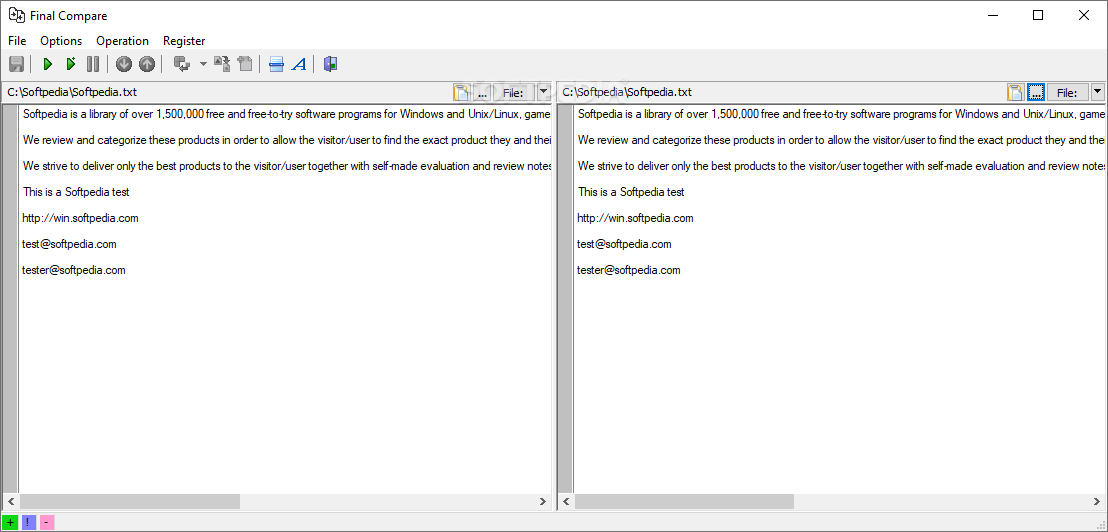Click the copy-between-files toolbar icon

pos(223,64)
